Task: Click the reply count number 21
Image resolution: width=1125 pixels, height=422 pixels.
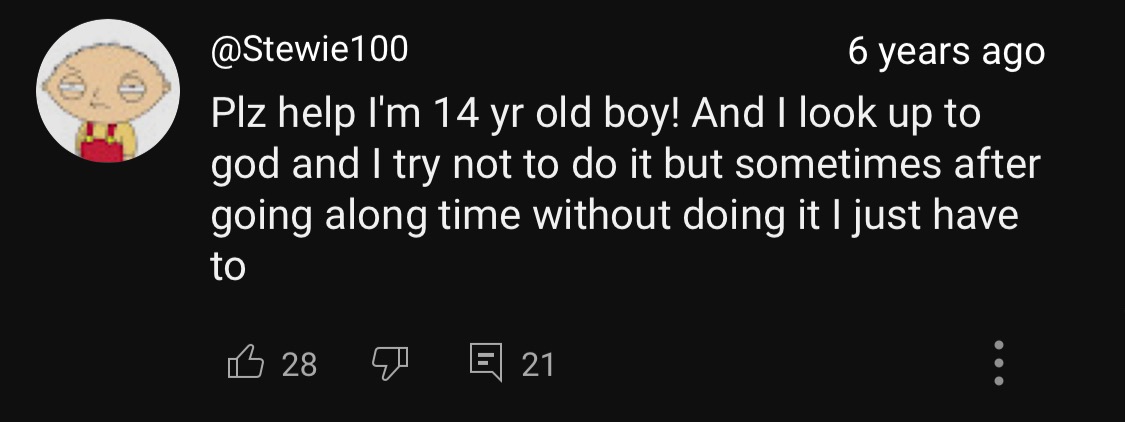Action: (537, 364)
